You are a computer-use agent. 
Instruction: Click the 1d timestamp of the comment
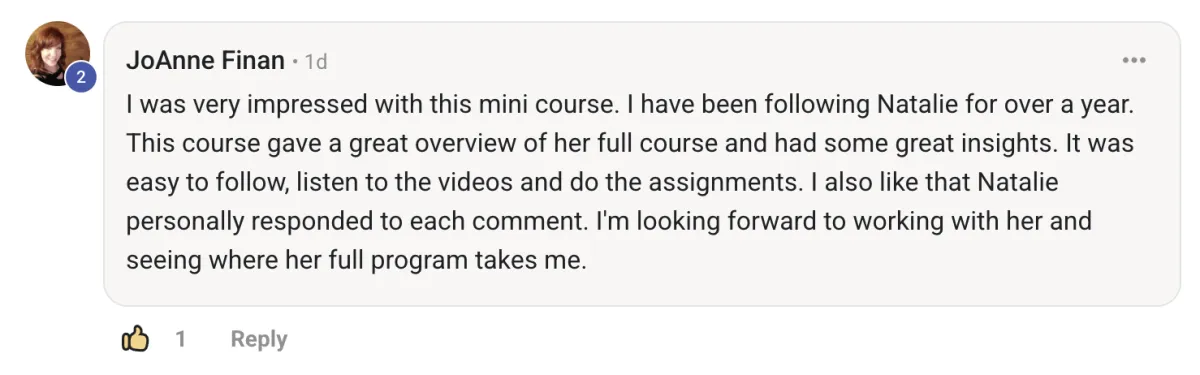(316, 62)
